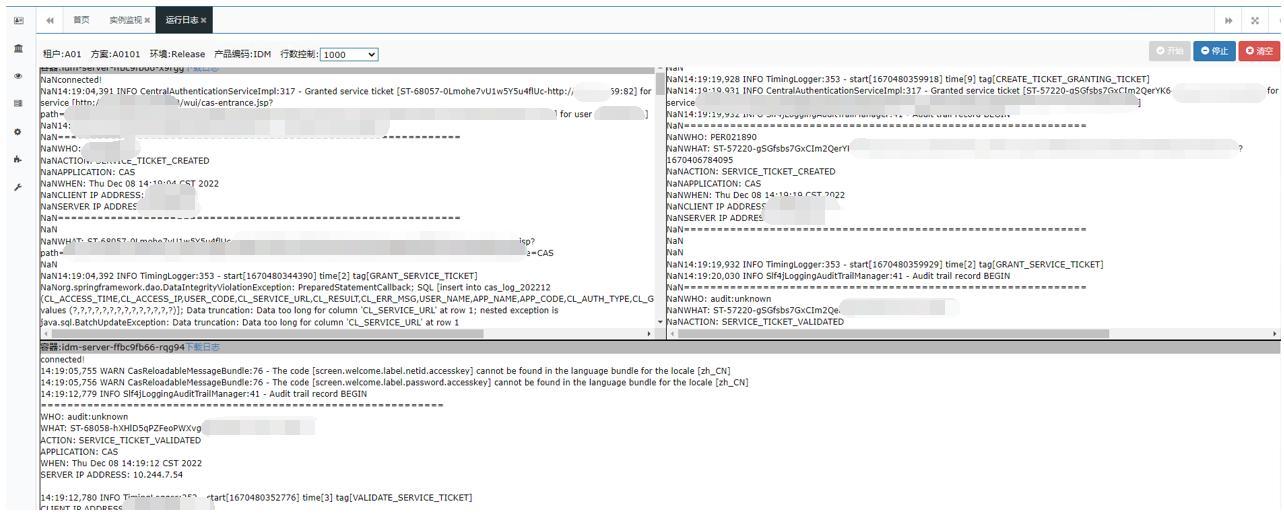Click the password.accesskey WARN line in bottom log

click(x=394, y=382)
